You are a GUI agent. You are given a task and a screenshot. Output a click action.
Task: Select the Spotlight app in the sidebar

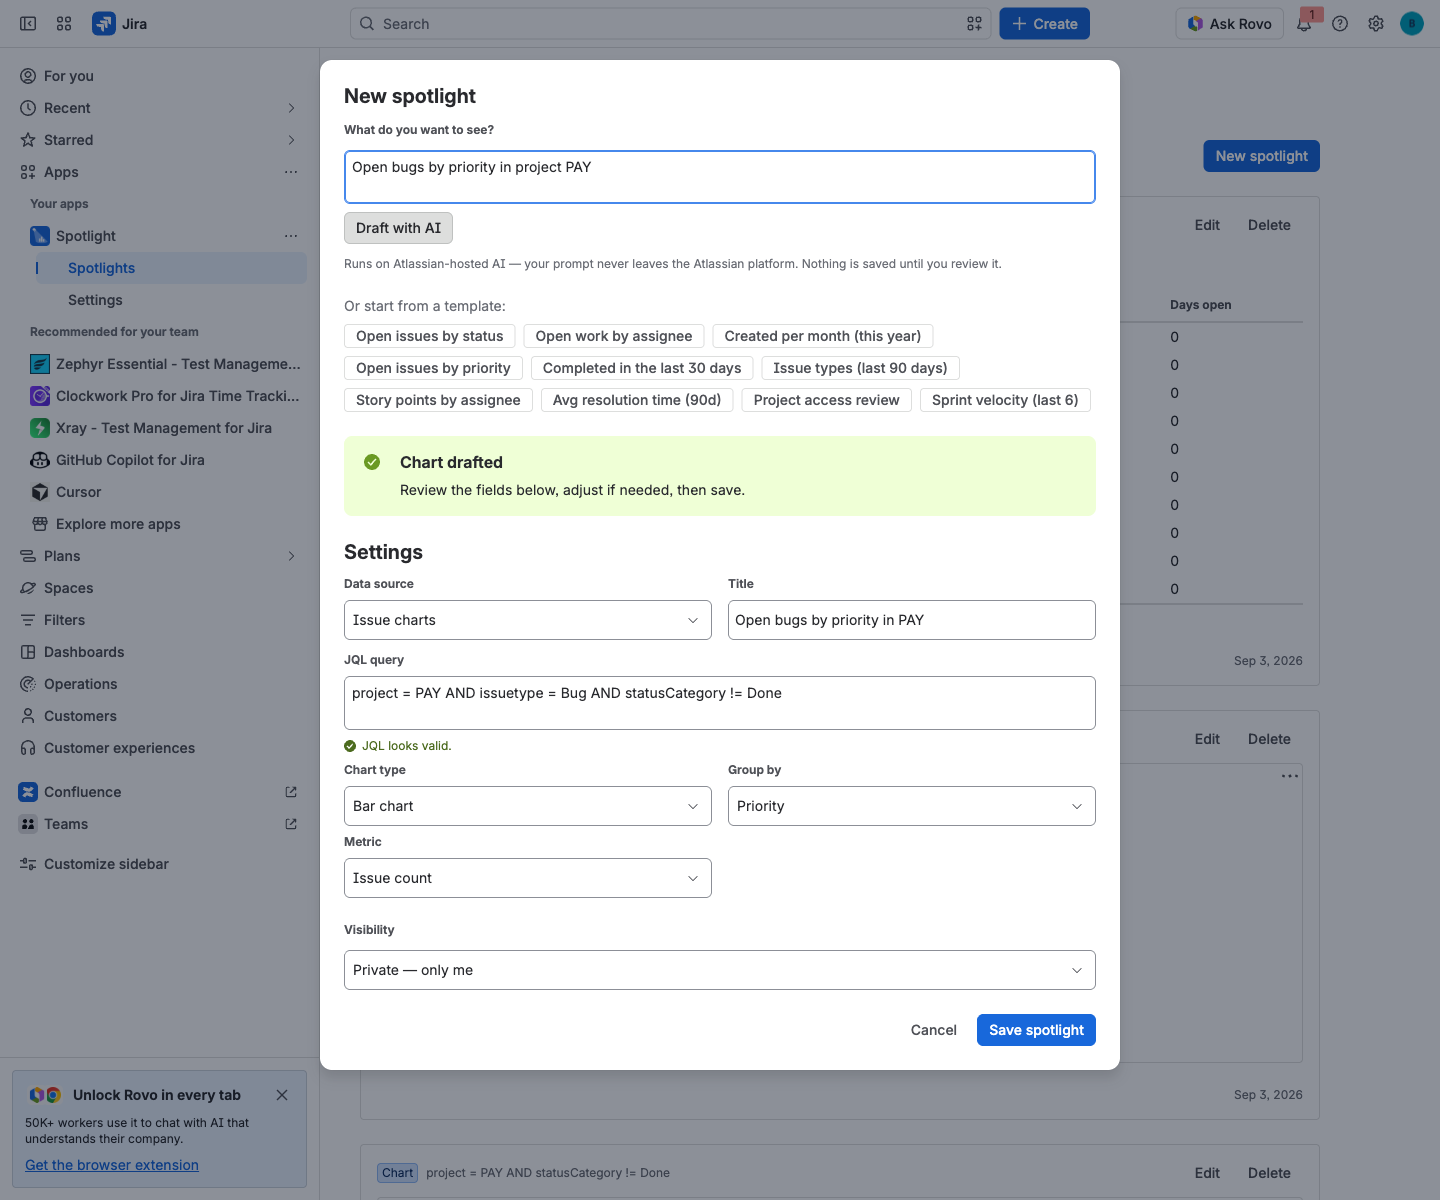tap(86, 236)
